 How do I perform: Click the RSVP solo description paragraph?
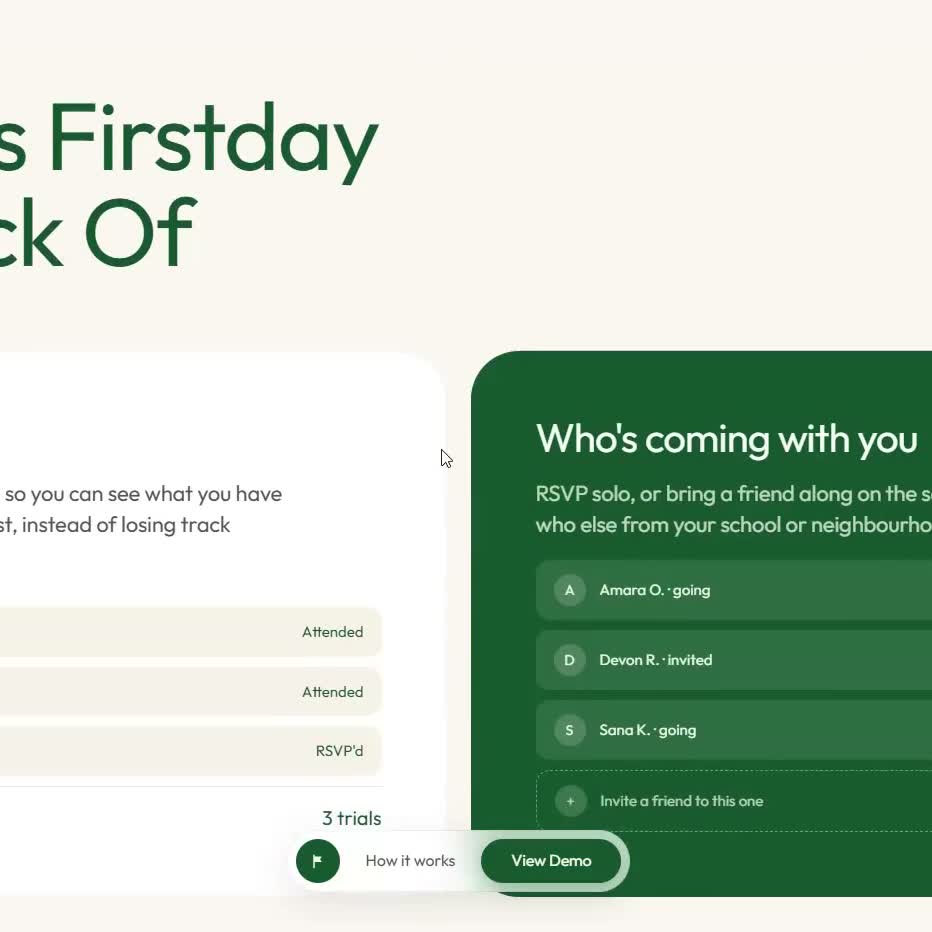[x=733, y=509]
